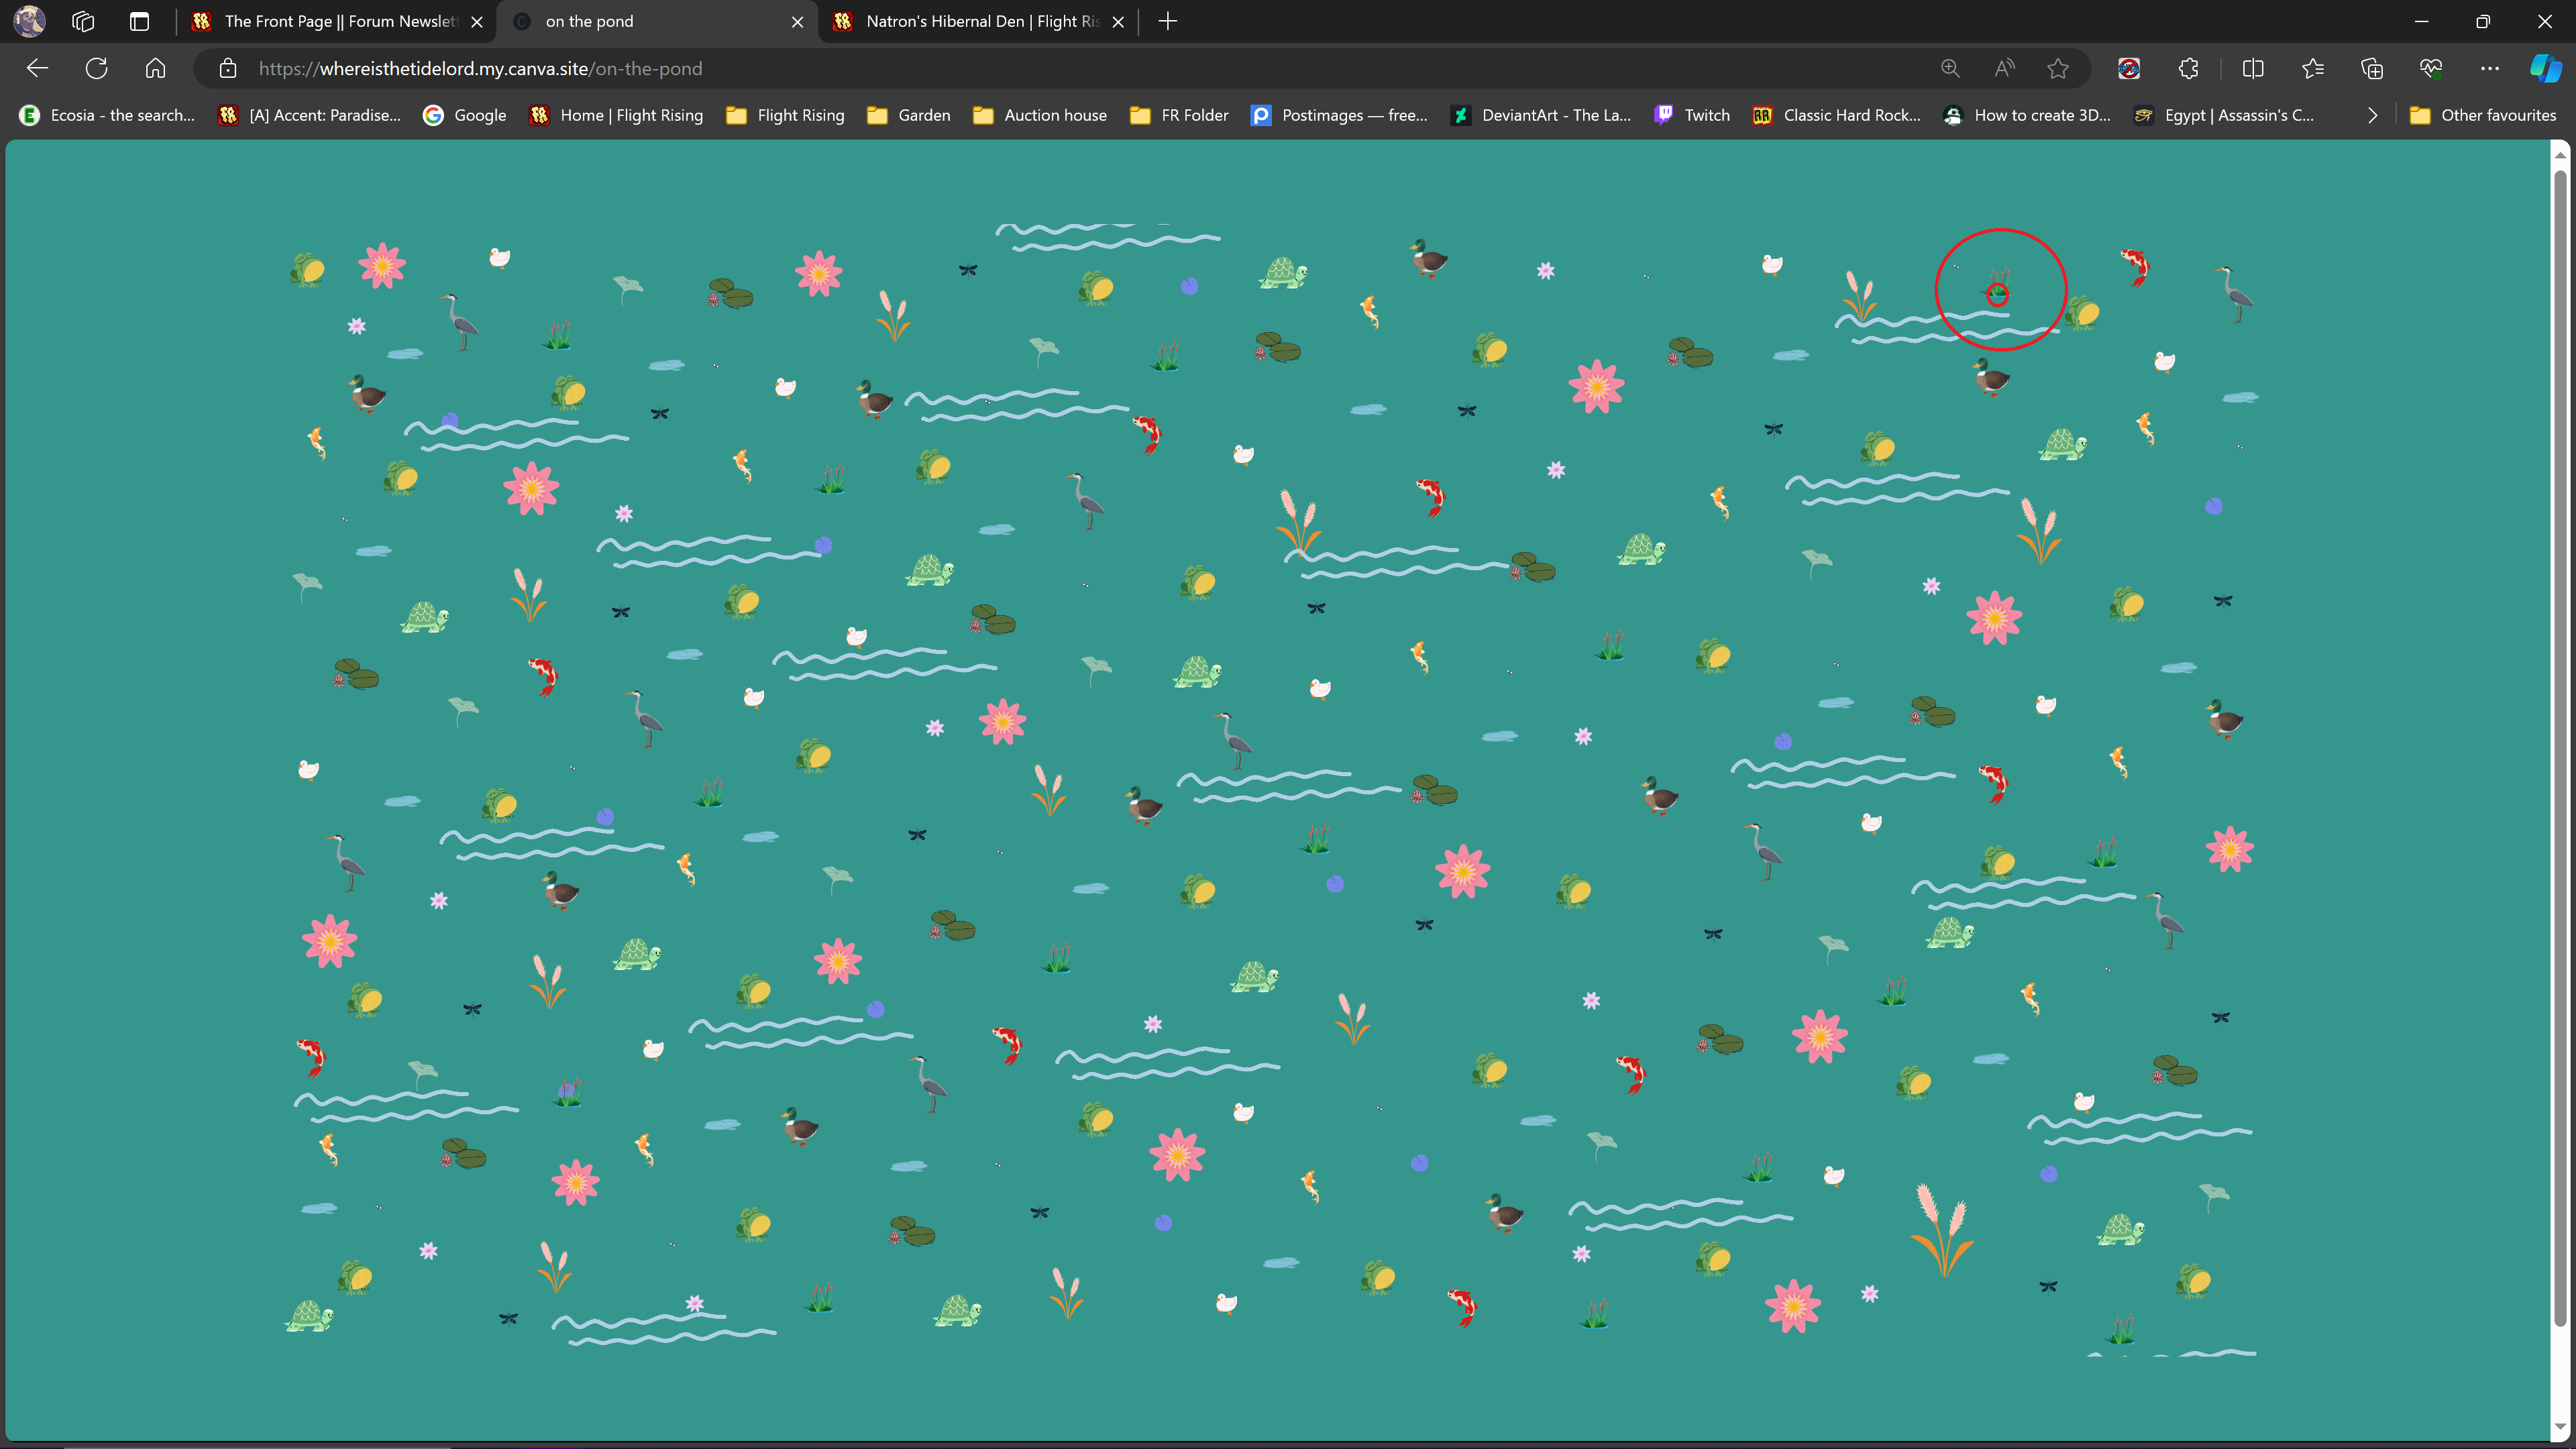Click the zoom magnifier in address bar

[x=1950, y=68]
